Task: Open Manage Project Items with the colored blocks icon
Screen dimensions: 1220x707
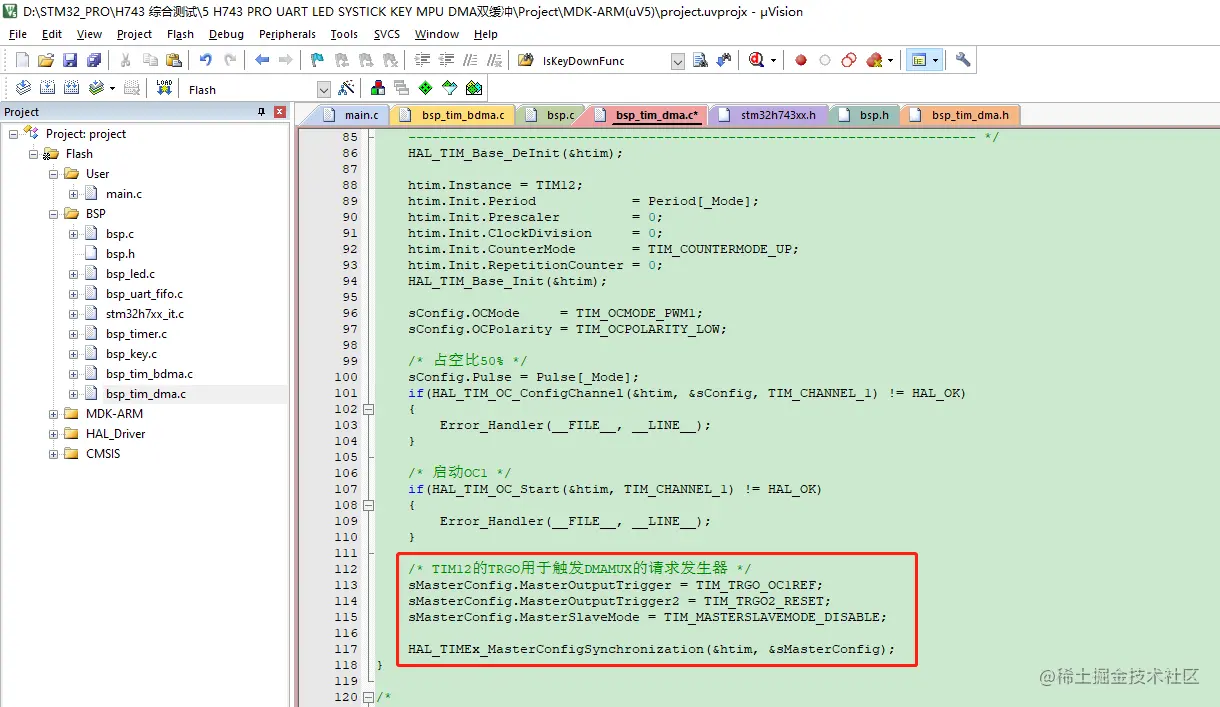Action: pyautogui.click(x=378, y=88)
